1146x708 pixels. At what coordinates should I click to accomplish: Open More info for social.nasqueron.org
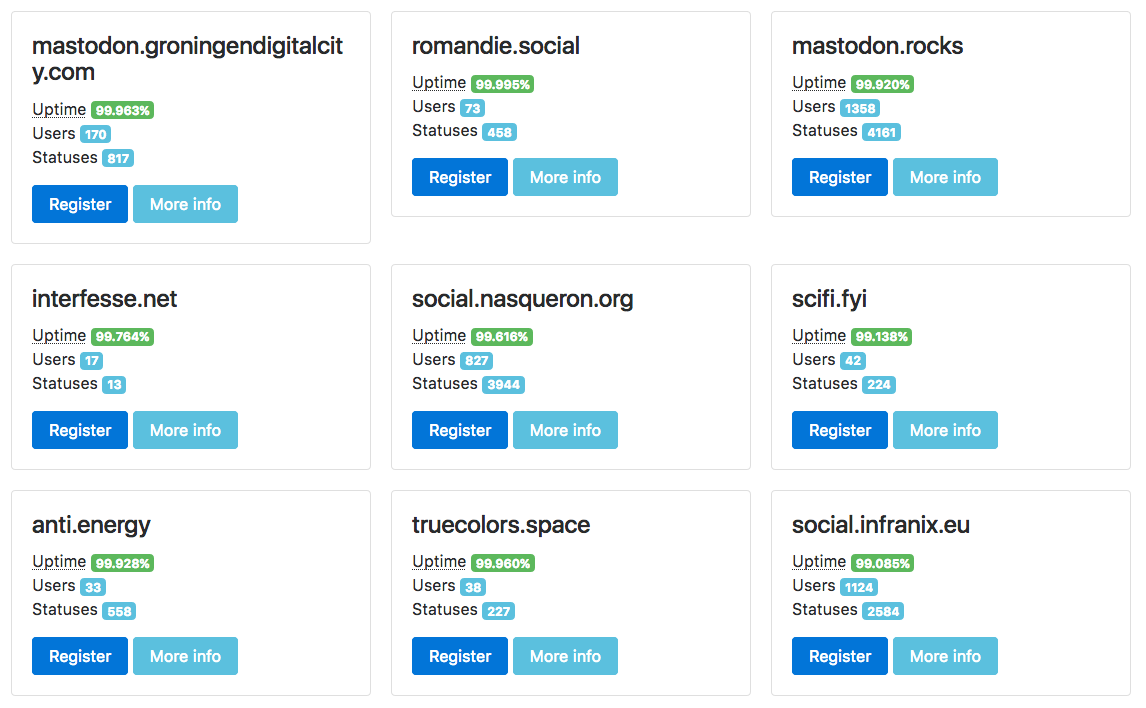click(x=565, y=430)
